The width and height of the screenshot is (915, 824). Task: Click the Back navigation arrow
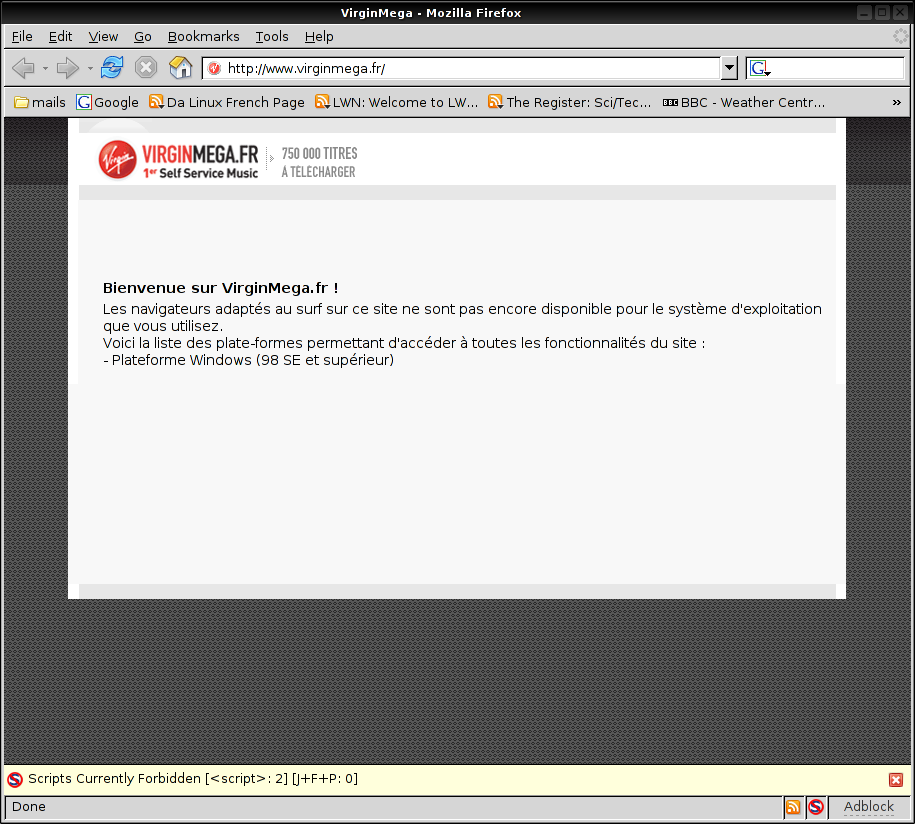point(23,68)
